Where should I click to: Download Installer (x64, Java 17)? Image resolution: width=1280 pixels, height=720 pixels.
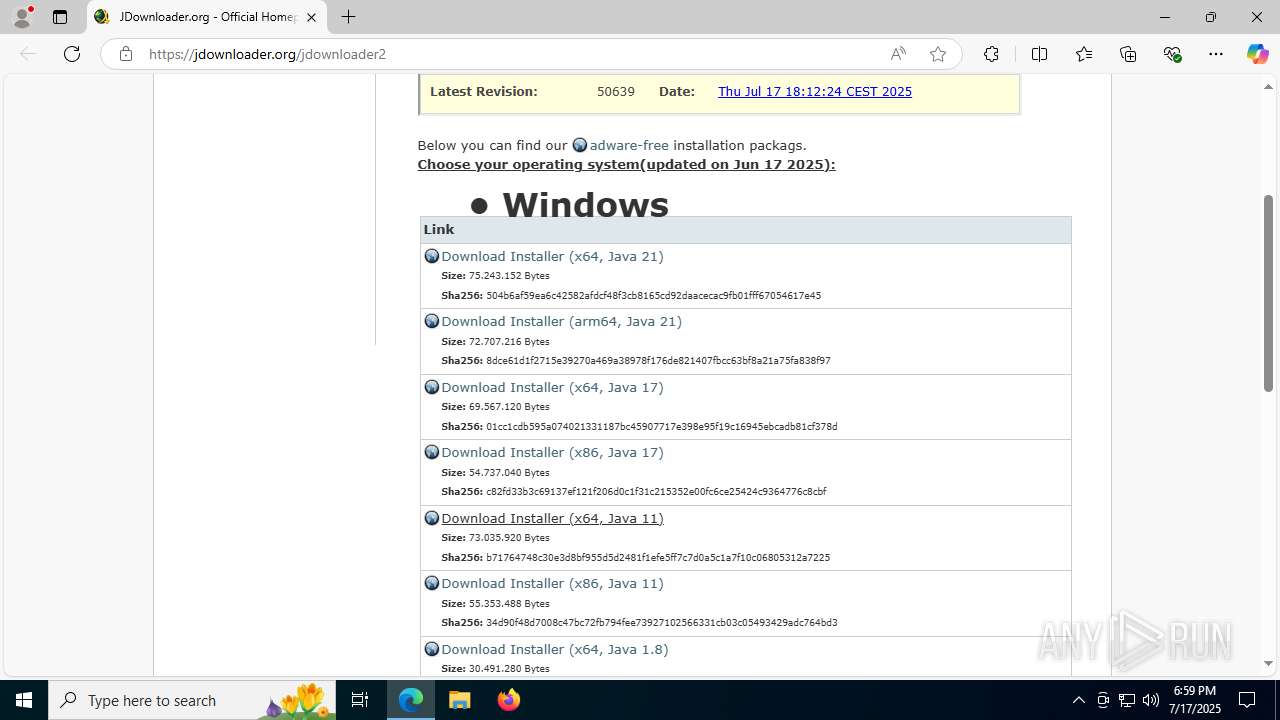click(552, 387)
